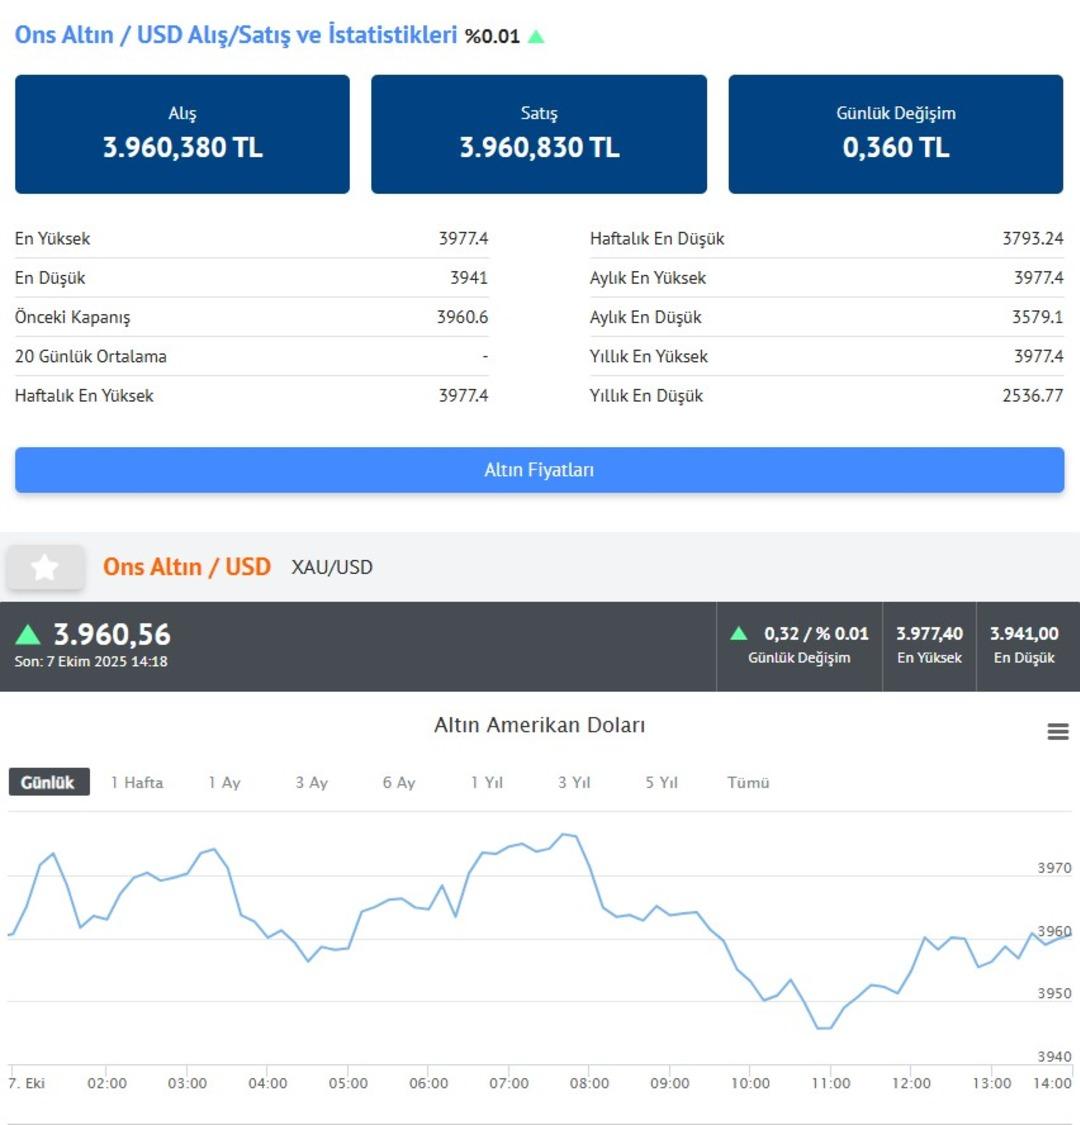Click the Günlük Değişim card
1080x1125 pixels.
coord(895,134)
